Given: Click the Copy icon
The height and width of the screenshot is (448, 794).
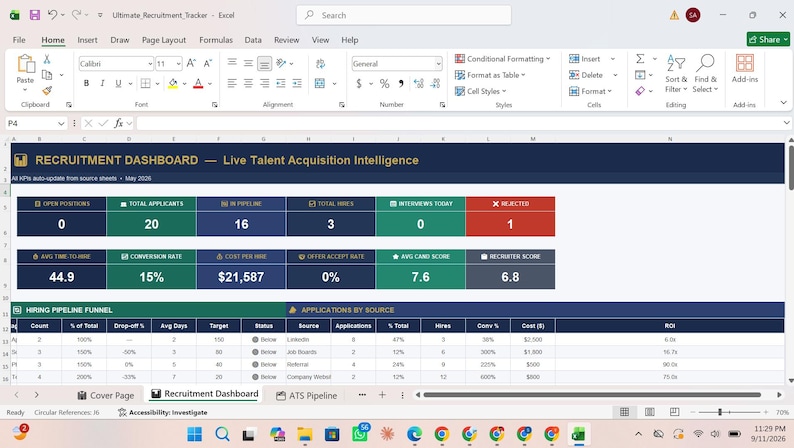Looking at the screenshot, I should point(47,75).
